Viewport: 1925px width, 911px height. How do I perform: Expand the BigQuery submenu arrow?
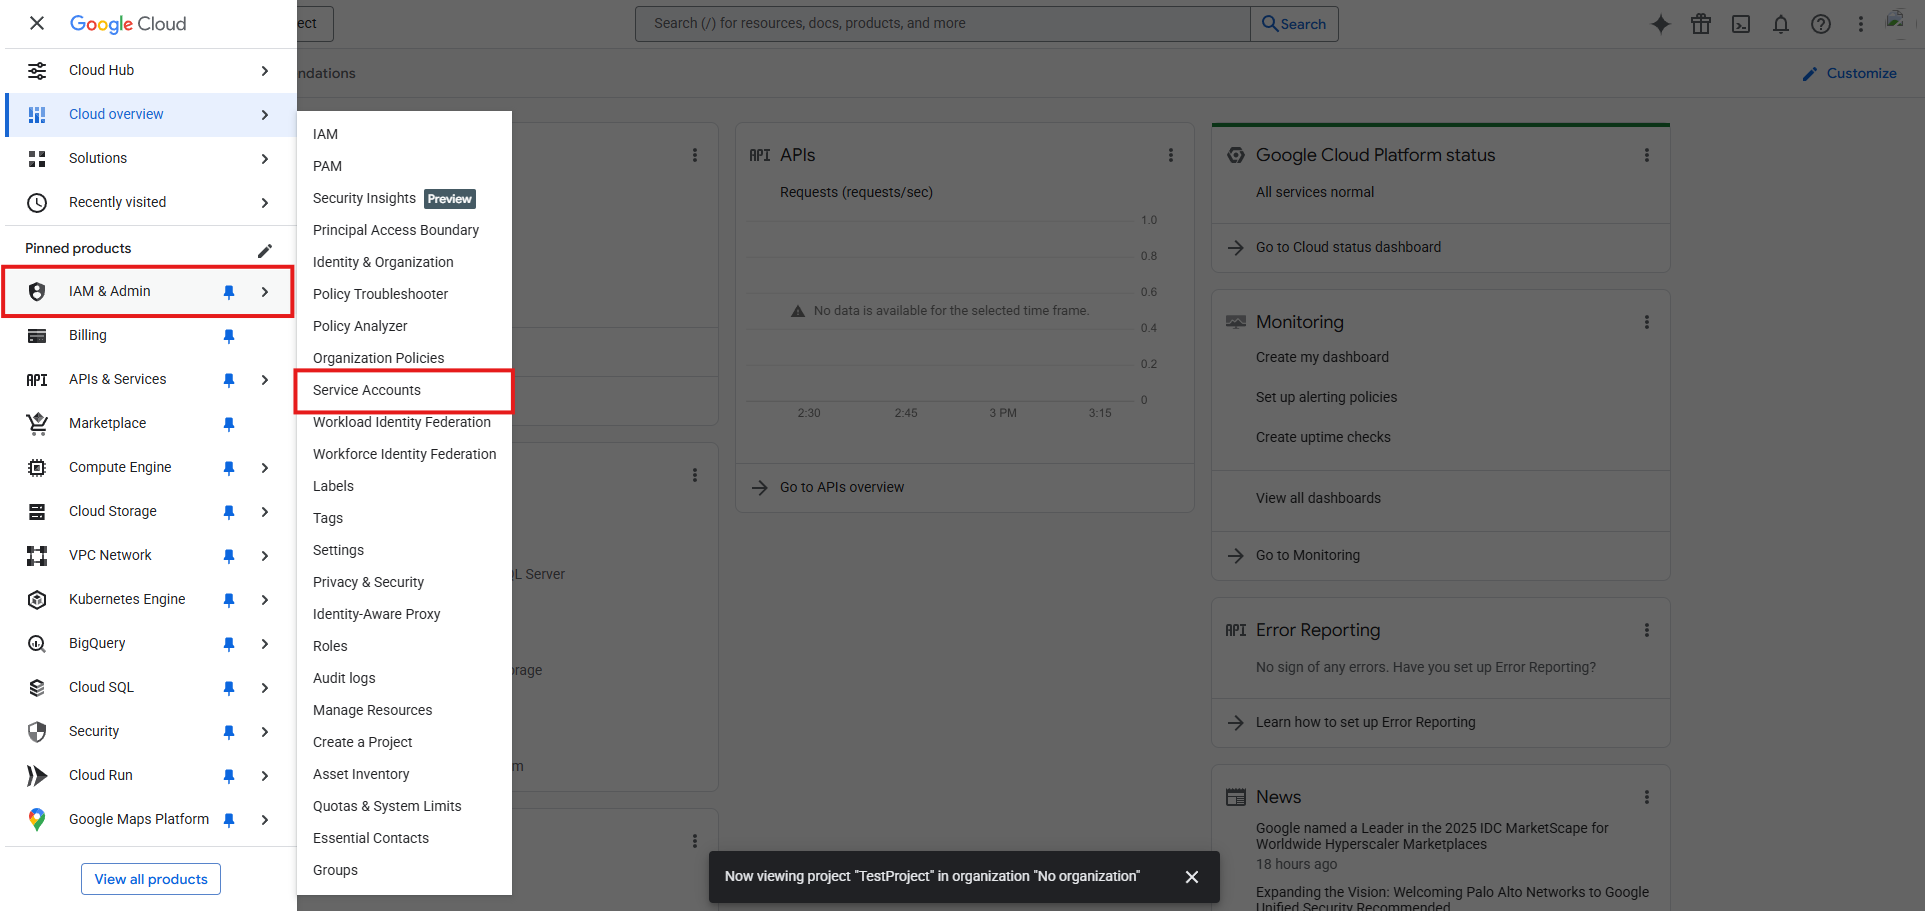point(265,644)
